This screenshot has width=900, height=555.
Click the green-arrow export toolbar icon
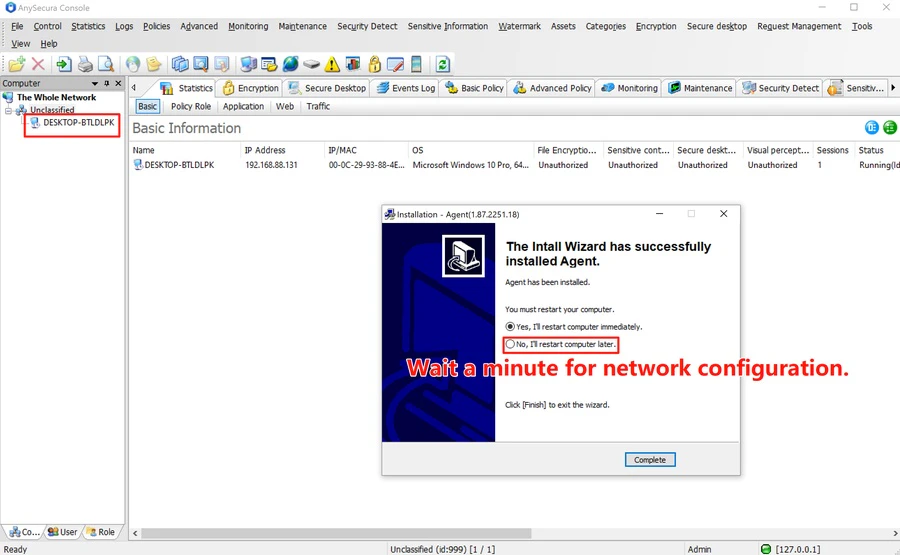pyautogui.click(x=64, y=64)
